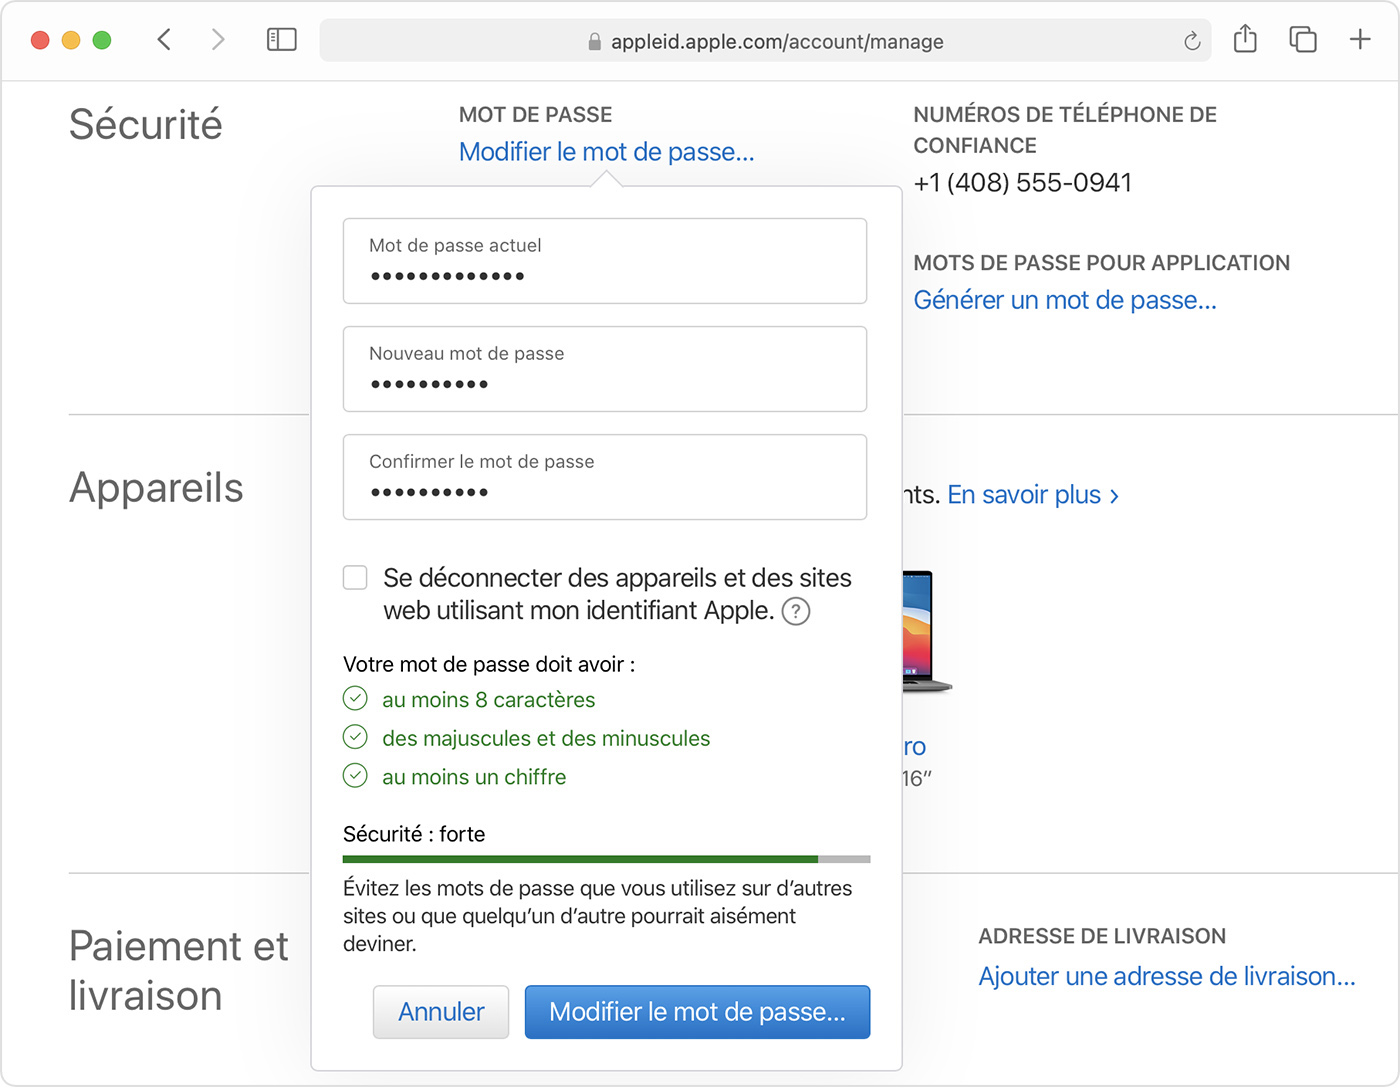Show all tabs using the tab overview icon
The height and width of the screenshot is (1088, 1400).
[x=1302, y=40]
